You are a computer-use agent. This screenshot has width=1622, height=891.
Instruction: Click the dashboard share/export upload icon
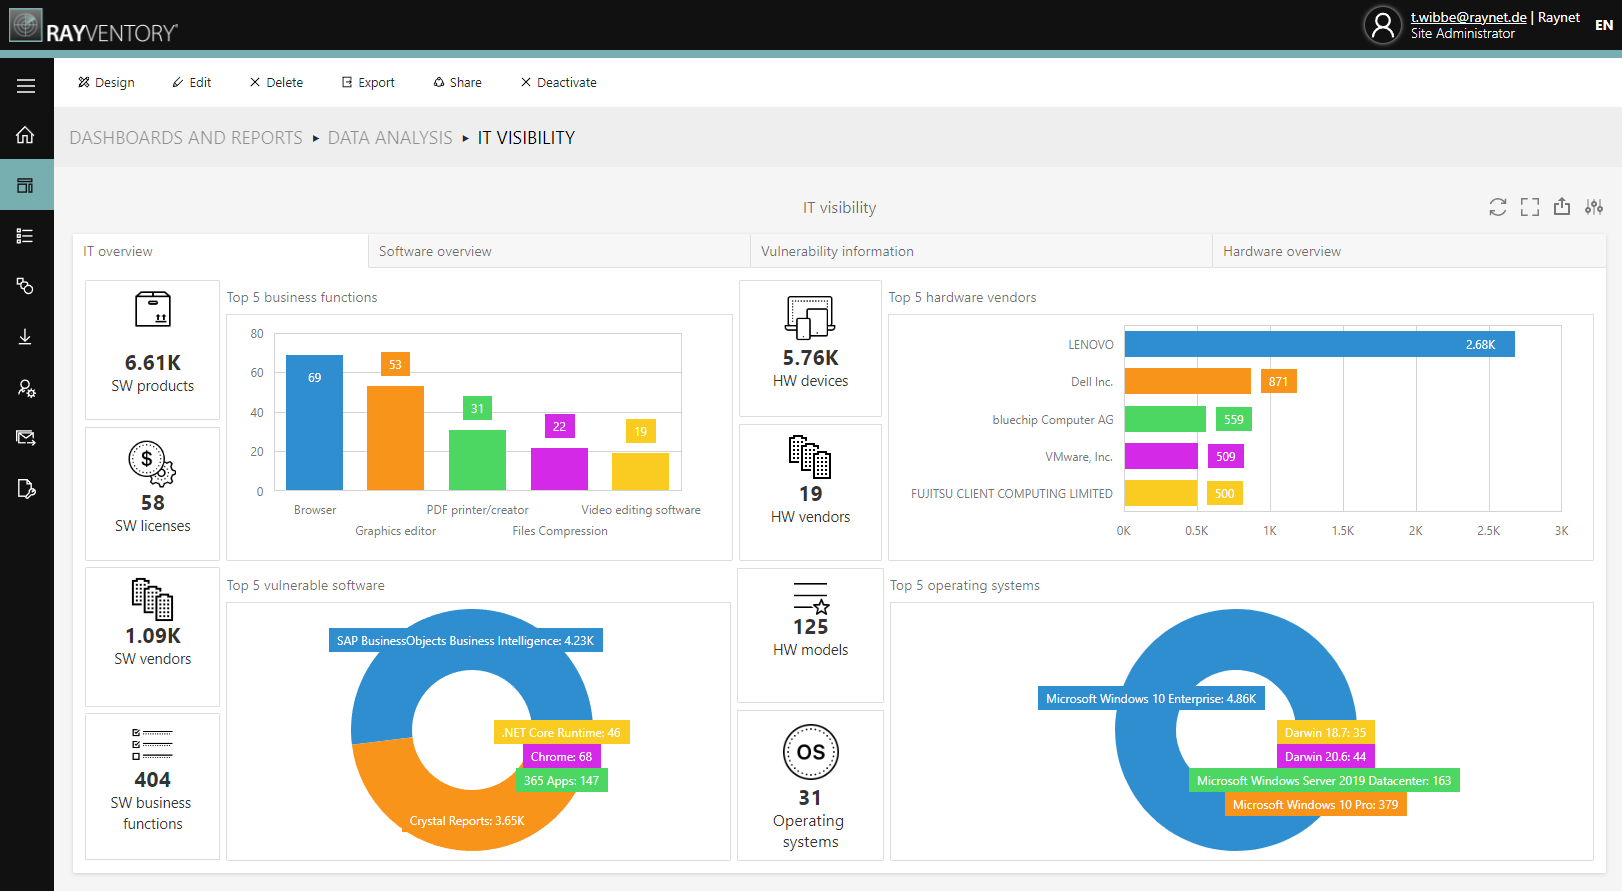(1562, 207)
